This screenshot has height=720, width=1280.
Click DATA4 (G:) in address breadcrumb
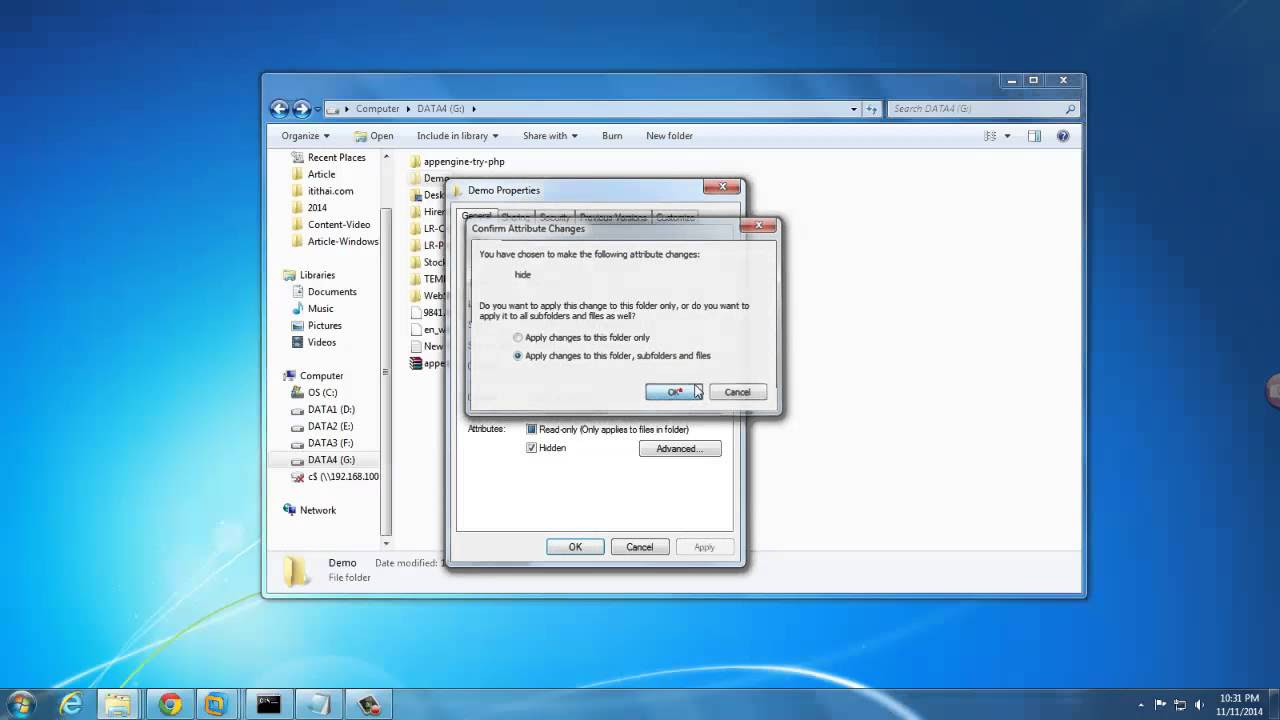tap(441, 109)
